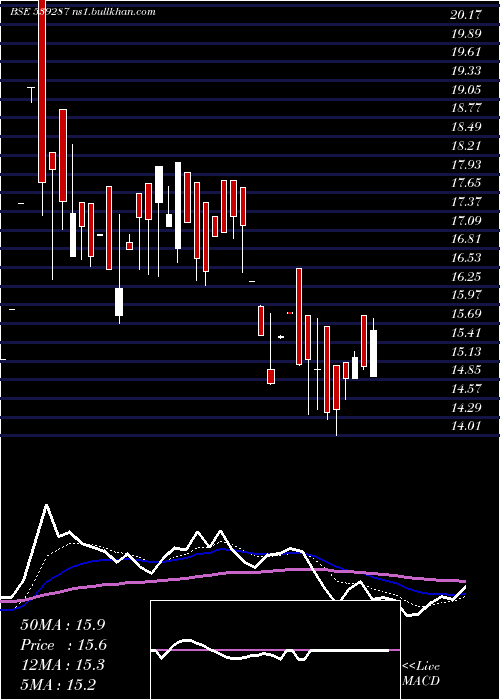Click the 16.53 price axis label
The width and height of the screenshot is (500, 700).
(466, 258)
